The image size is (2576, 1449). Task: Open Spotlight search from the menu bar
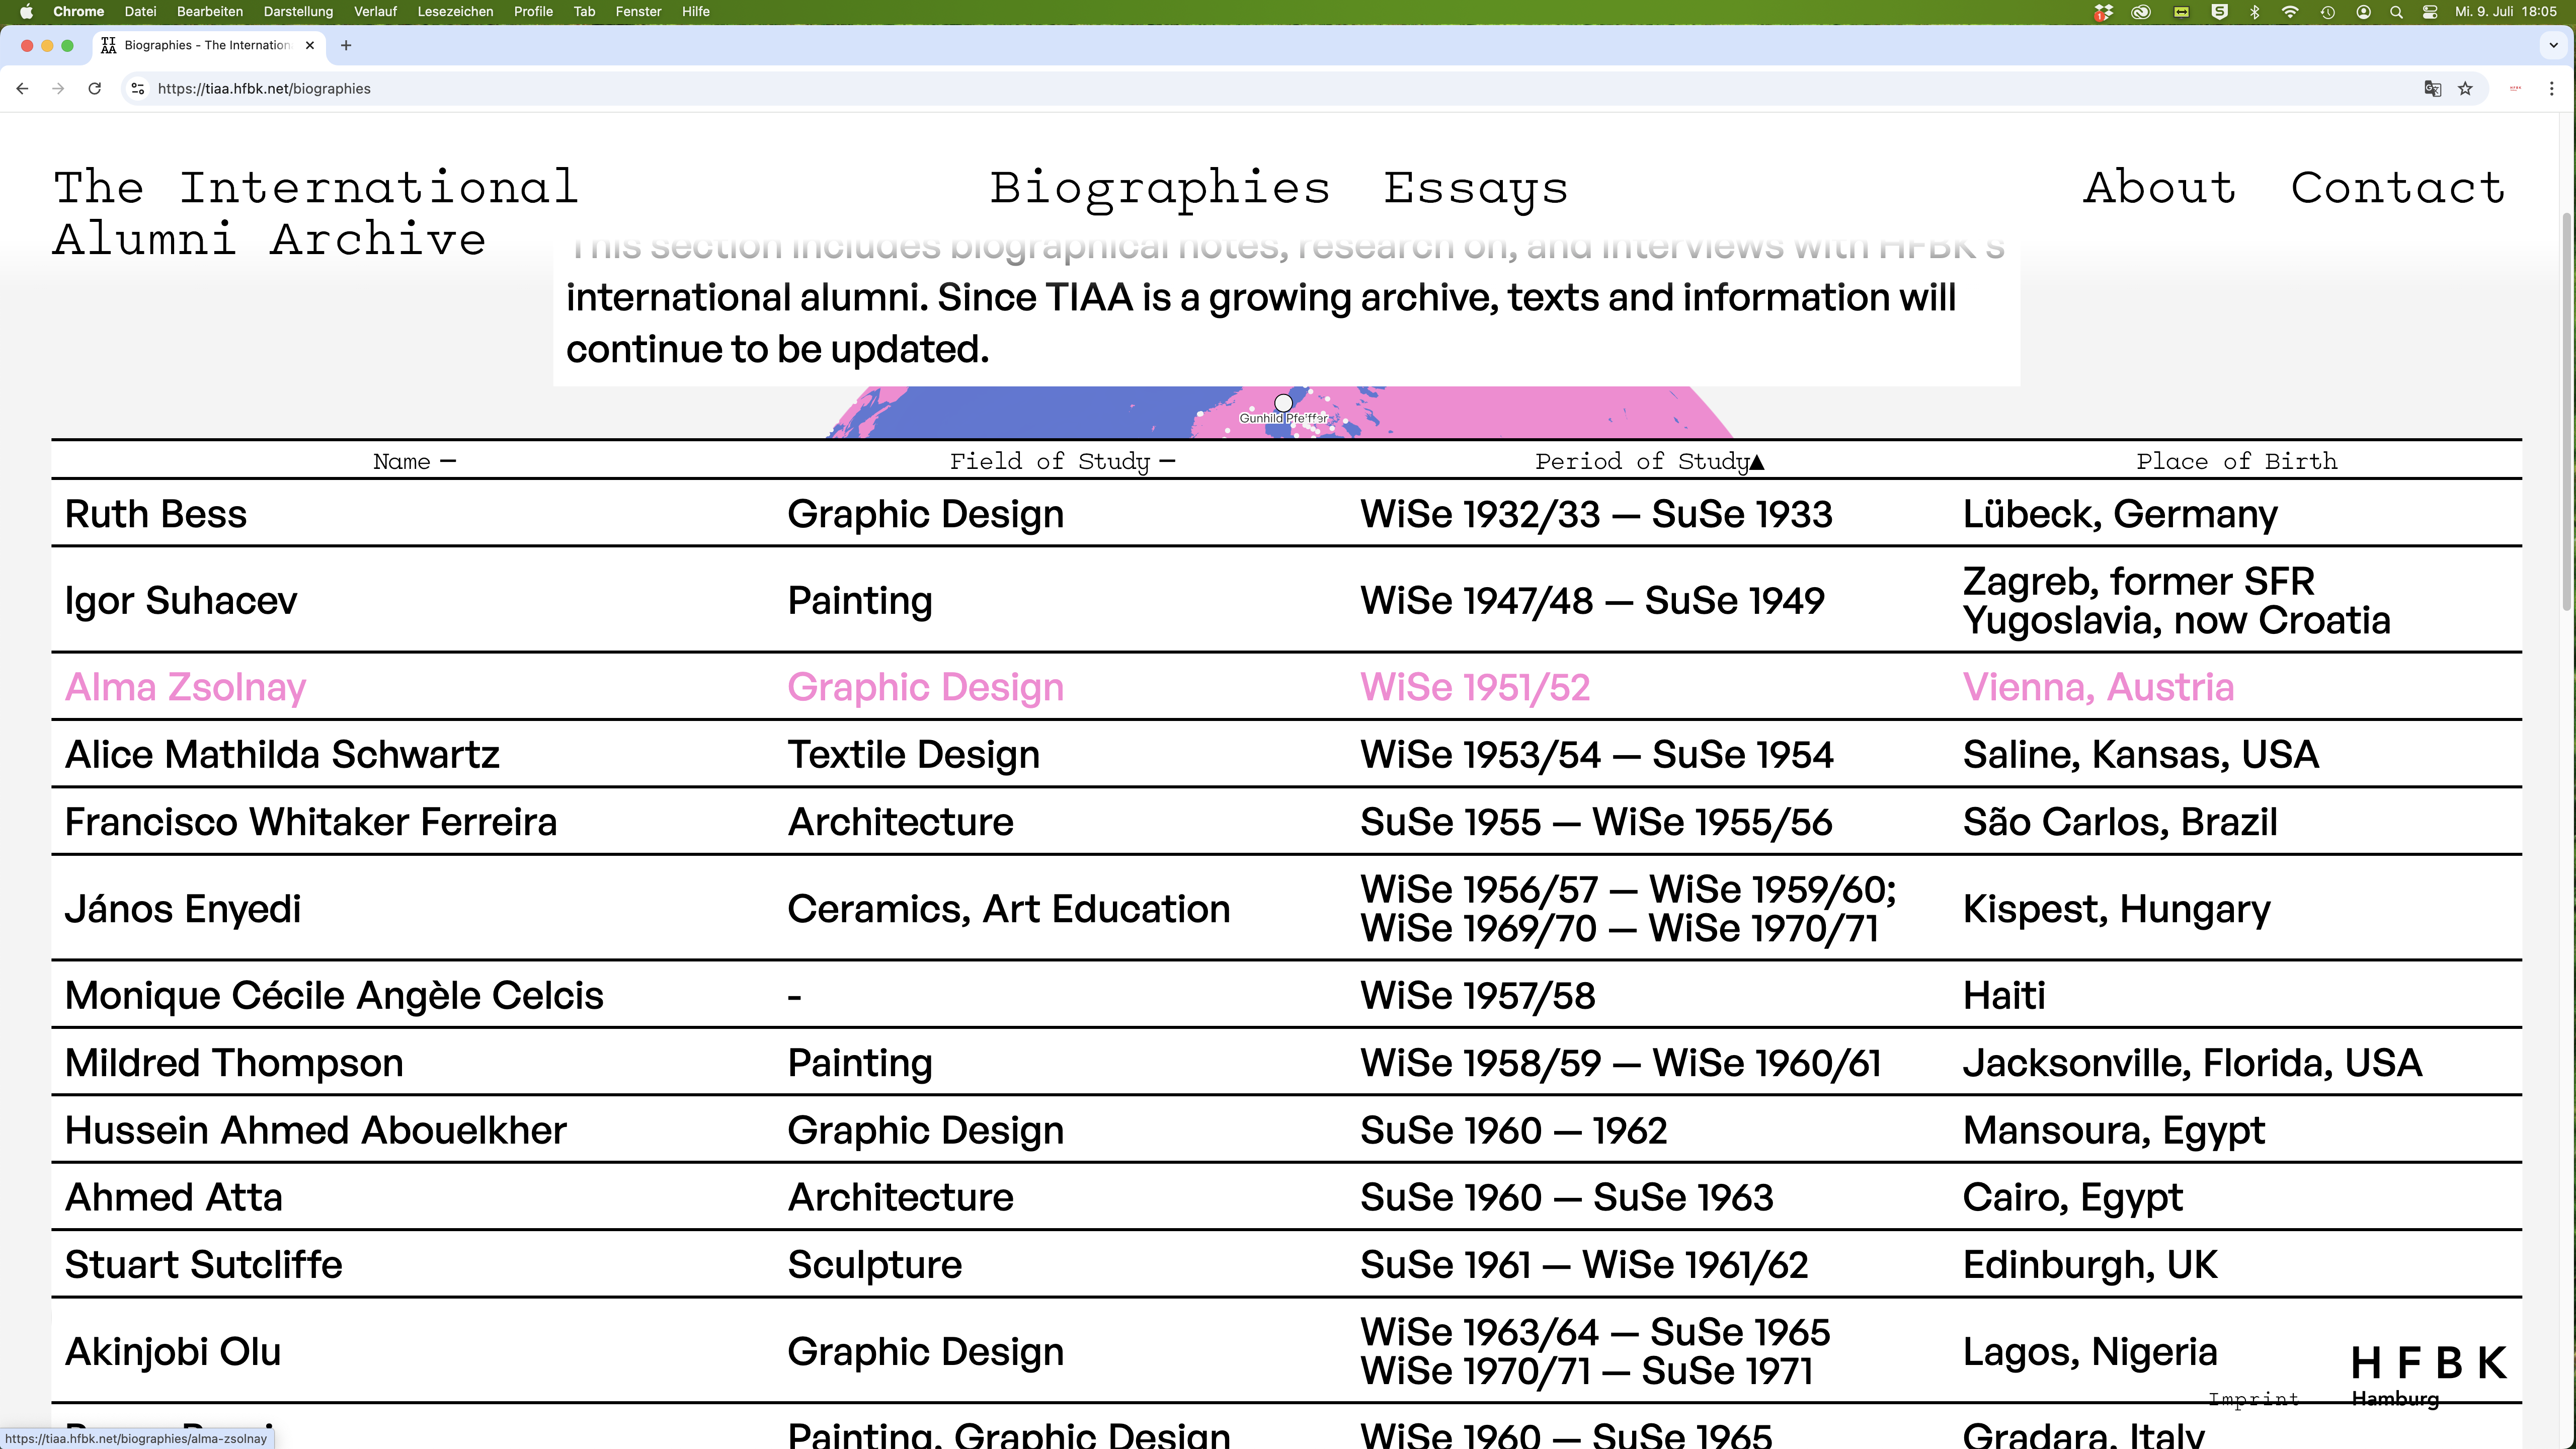click(2396, 12)
